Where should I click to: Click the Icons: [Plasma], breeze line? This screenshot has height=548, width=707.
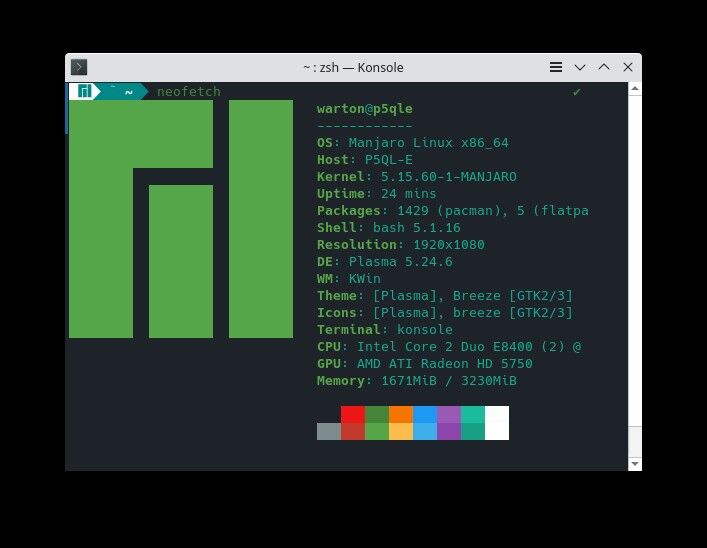click(445, 313)
